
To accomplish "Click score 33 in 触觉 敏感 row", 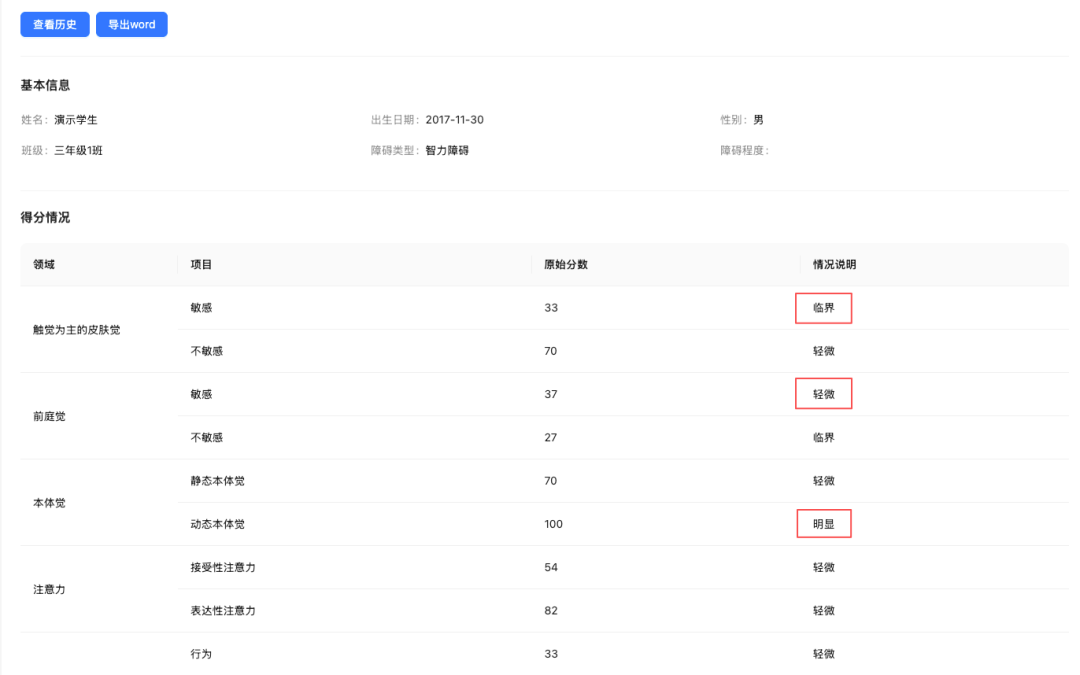I will tap(551, 308).
